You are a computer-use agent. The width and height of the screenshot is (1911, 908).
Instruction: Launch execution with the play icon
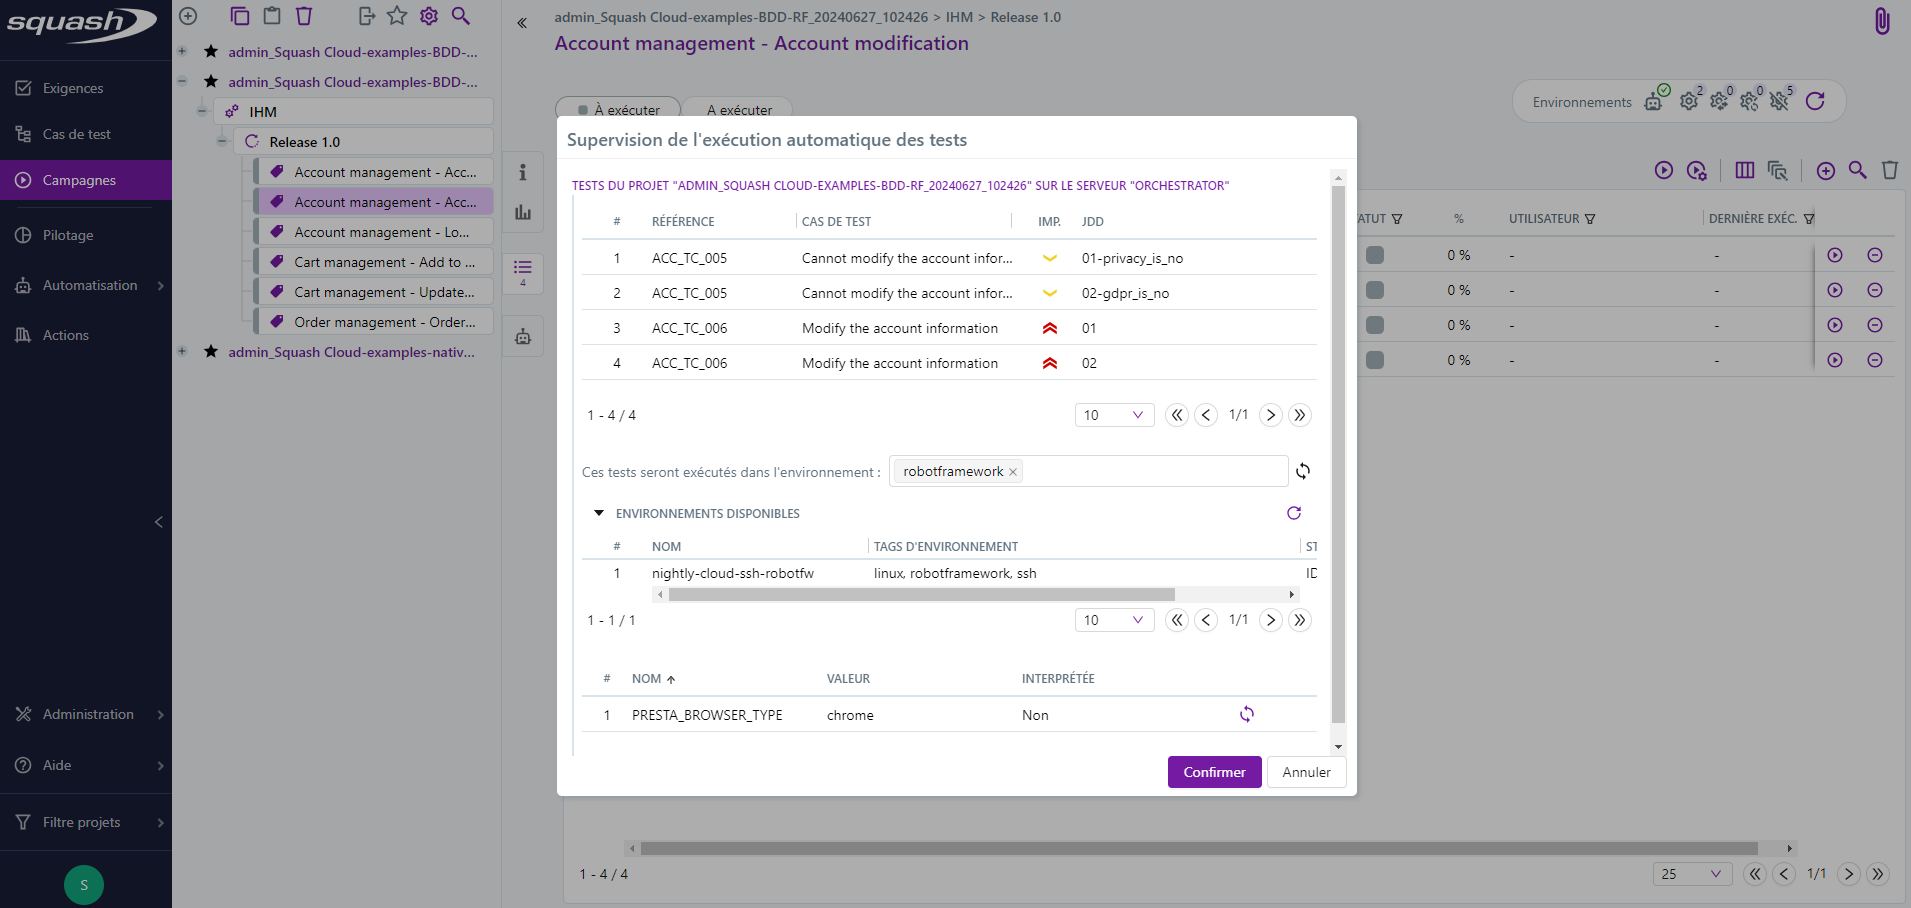(1664, 170)
